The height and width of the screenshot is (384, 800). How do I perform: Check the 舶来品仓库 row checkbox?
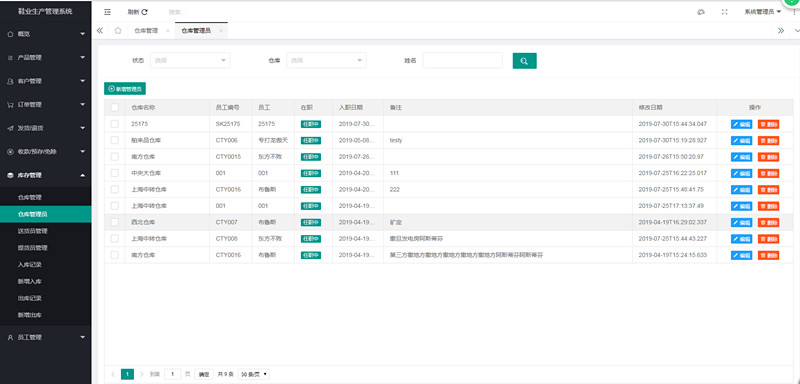click(114, 140)
